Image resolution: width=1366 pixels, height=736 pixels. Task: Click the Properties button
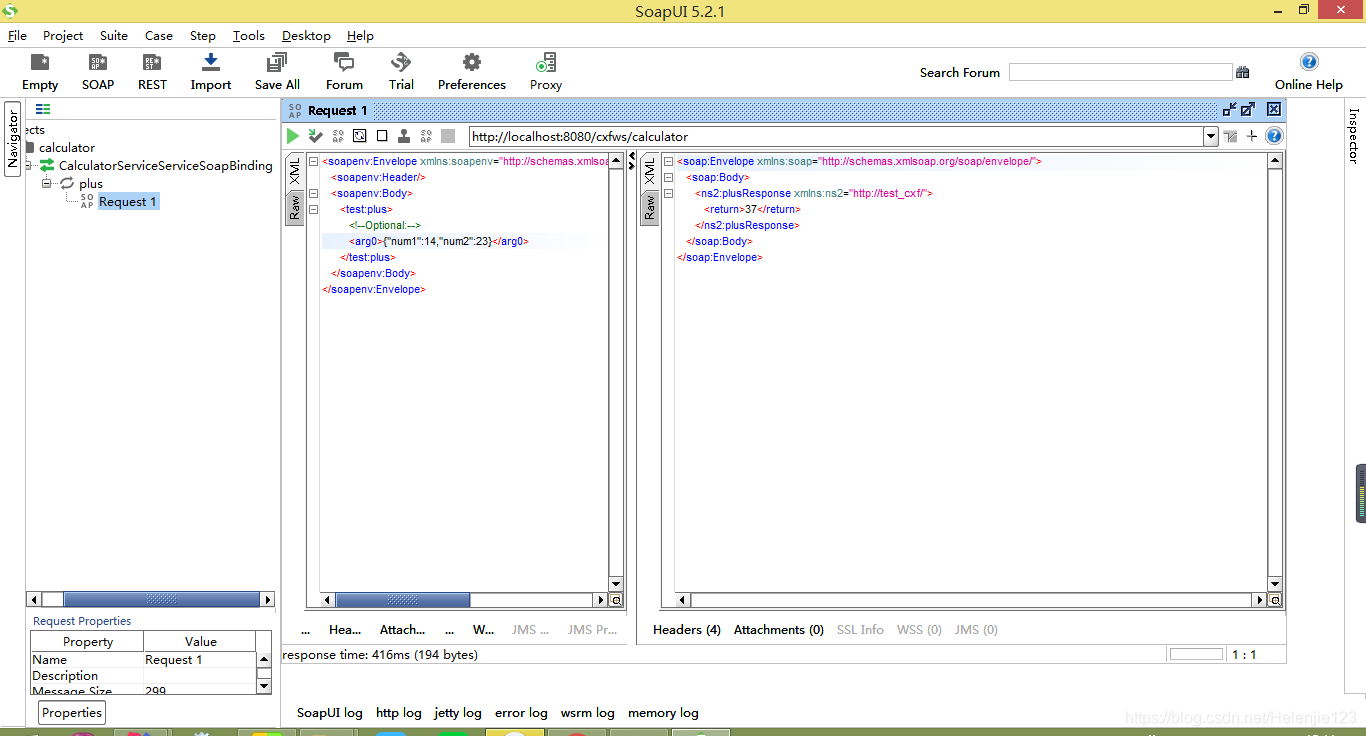click(x=72, y=713)
